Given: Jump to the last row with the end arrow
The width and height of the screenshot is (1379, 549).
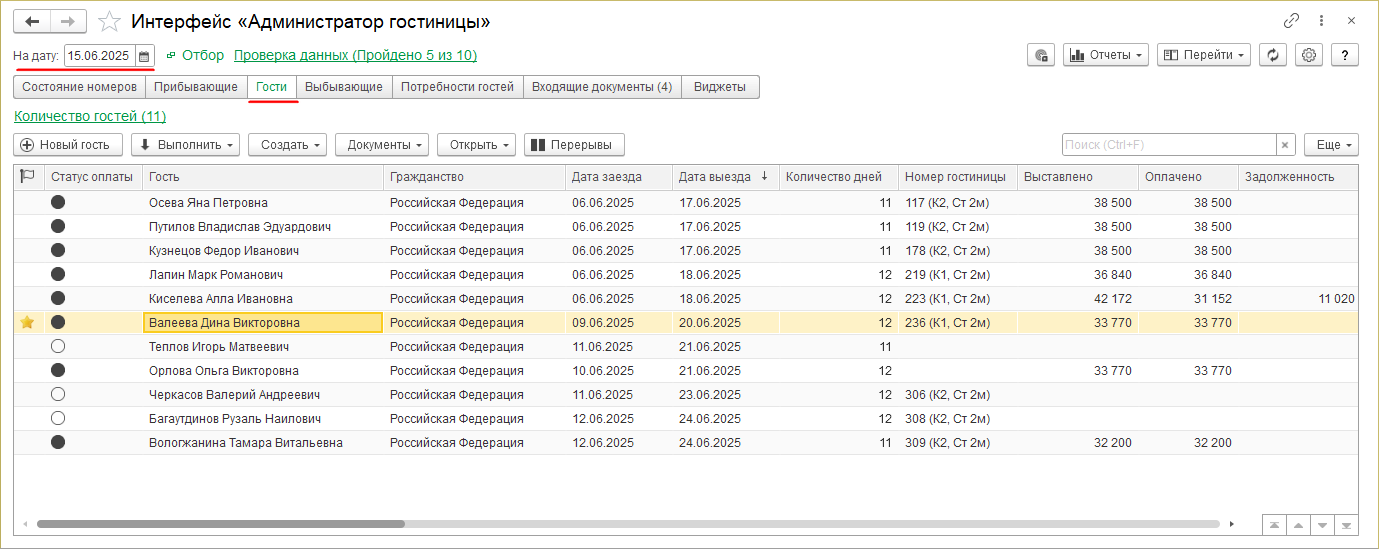Looking at the screenshot, I should (x=1346, y=524).
